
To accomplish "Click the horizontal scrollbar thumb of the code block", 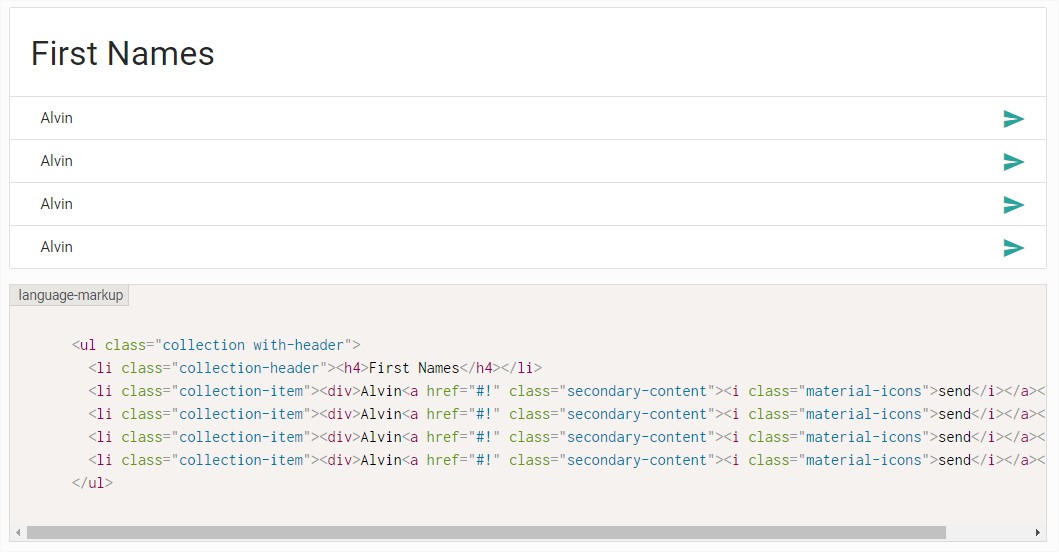I will (x=486, y=533).
